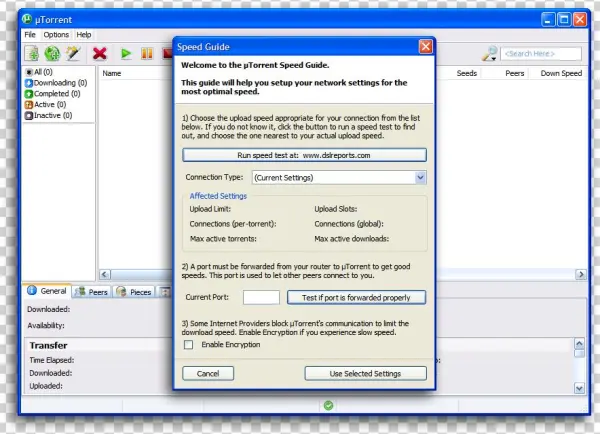This screenshot has width=600, height=434.
Task: Select Downloading (0) category
Action: click(56, 83)
